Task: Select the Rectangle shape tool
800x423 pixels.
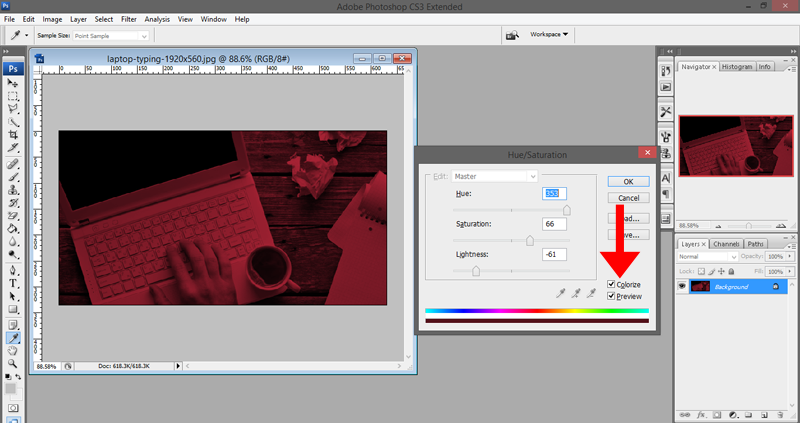Action: click(x=13, y=309)
